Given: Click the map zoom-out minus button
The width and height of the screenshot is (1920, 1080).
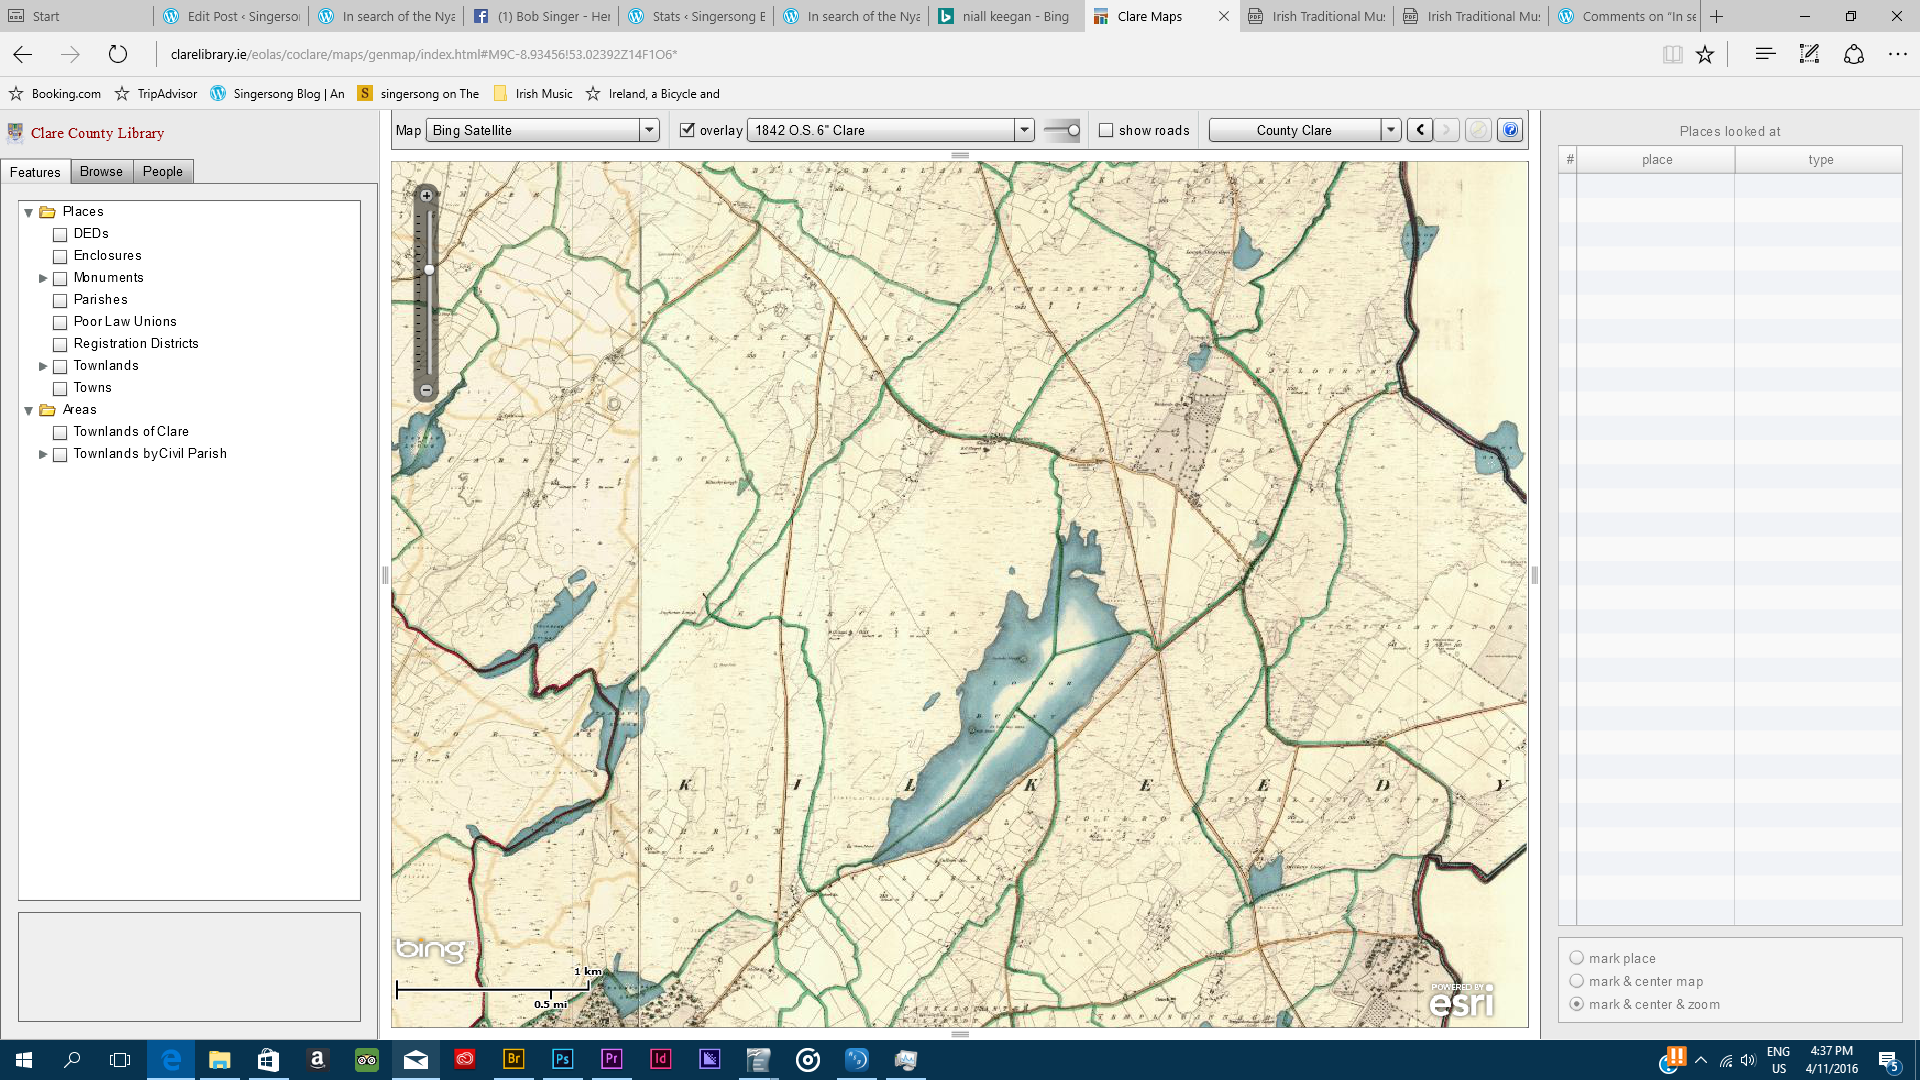Looking at the screenshot, I should (x=427, y=390).
